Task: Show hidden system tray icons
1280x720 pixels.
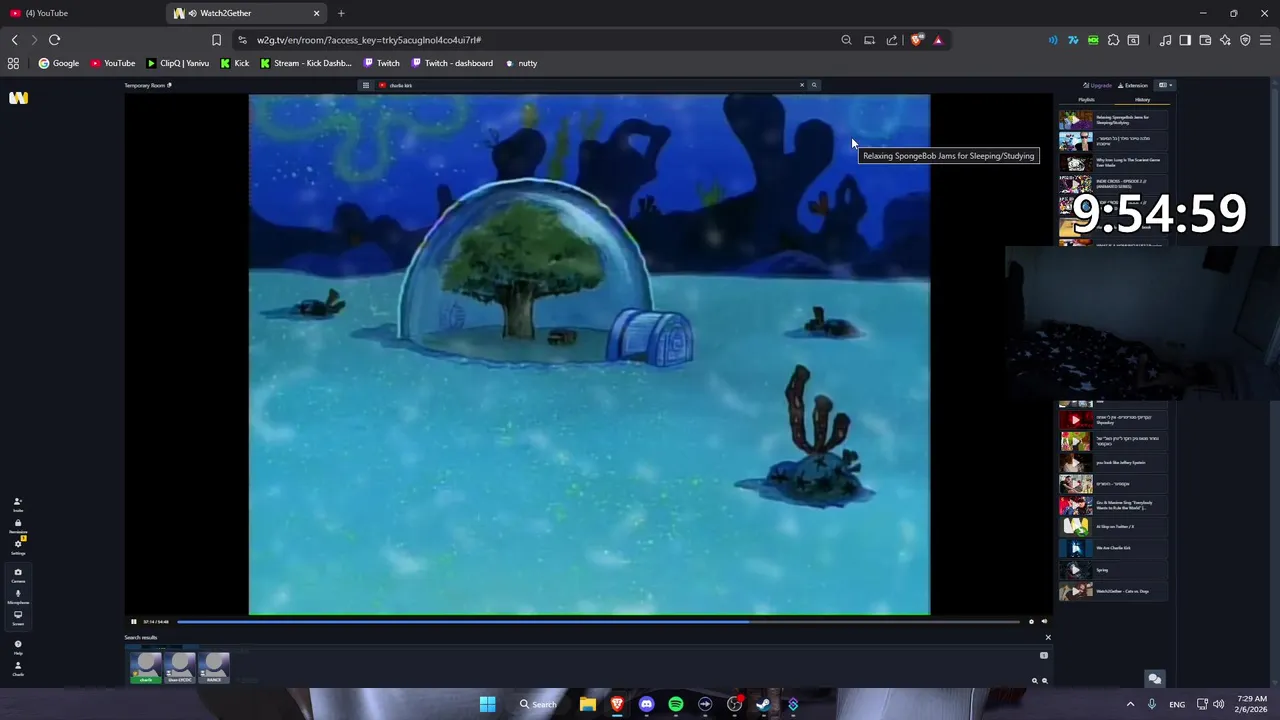Action: (x=1131, y=704)
